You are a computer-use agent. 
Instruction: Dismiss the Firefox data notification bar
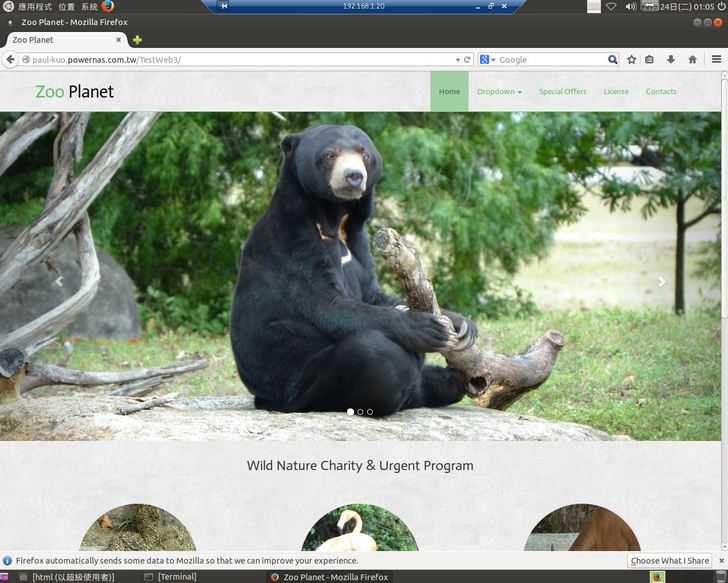(722, 561)
